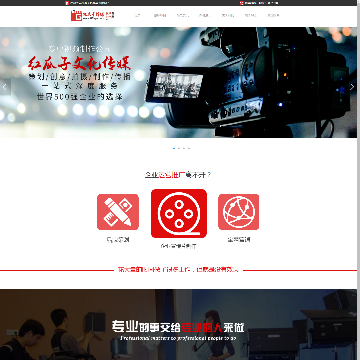360x360 pixels.
Task: Go to the first item in top navigation menu
Action: [x=138, y=15]
